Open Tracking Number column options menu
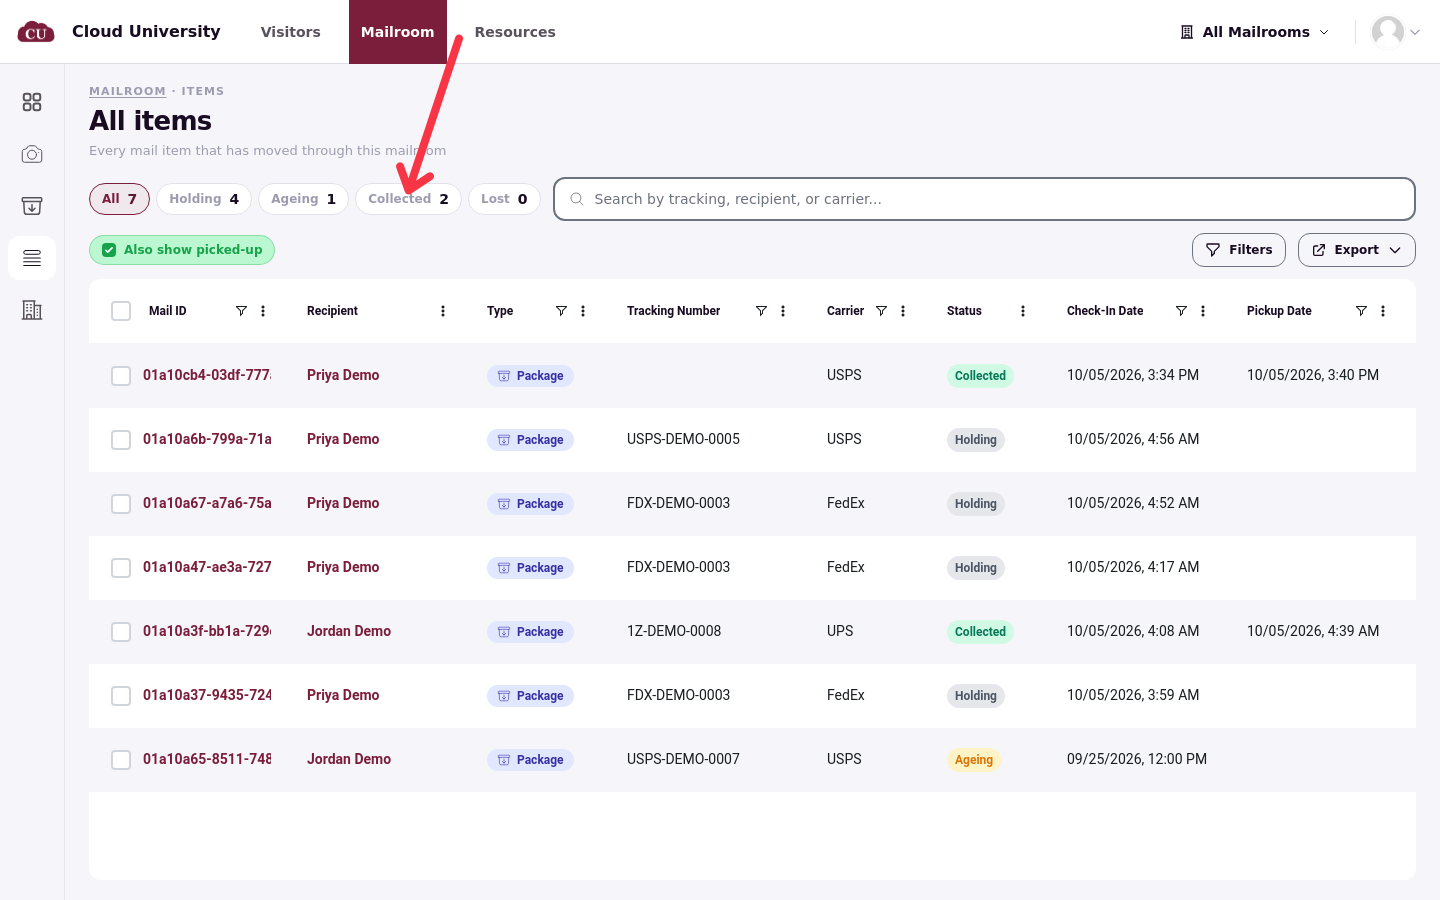Image resolution: width=1440 pixels, height=900 pixels. [783, 311]
